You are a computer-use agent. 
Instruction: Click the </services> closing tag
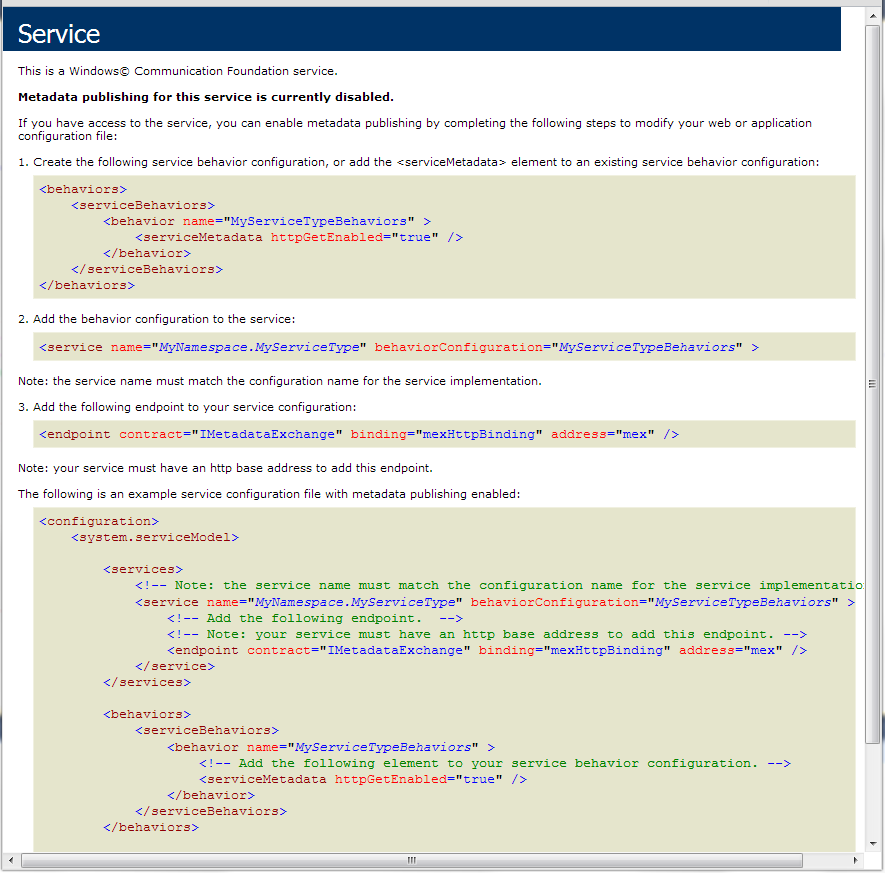147,682
